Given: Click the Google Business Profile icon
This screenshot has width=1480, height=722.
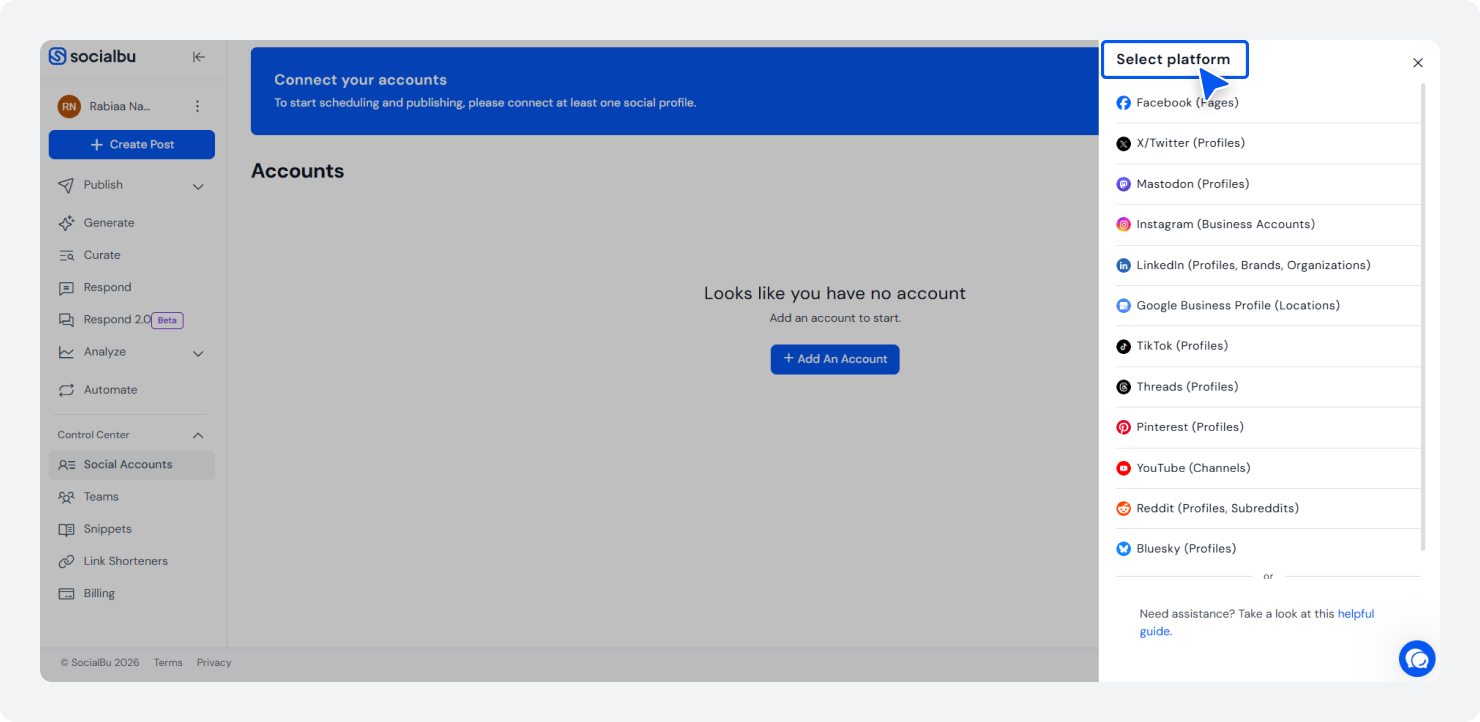Looking at the screenshot, I should (x=1124, y=305).
